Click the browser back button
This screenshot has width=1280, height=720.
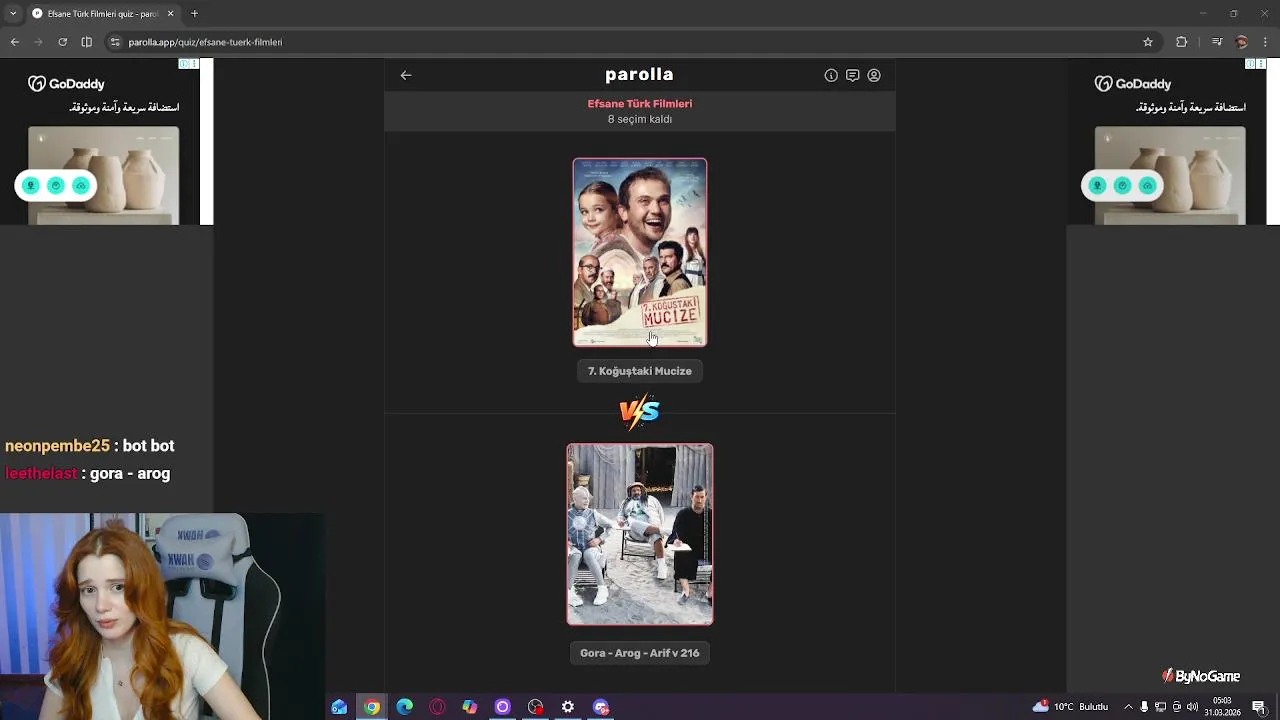(15, 42)
